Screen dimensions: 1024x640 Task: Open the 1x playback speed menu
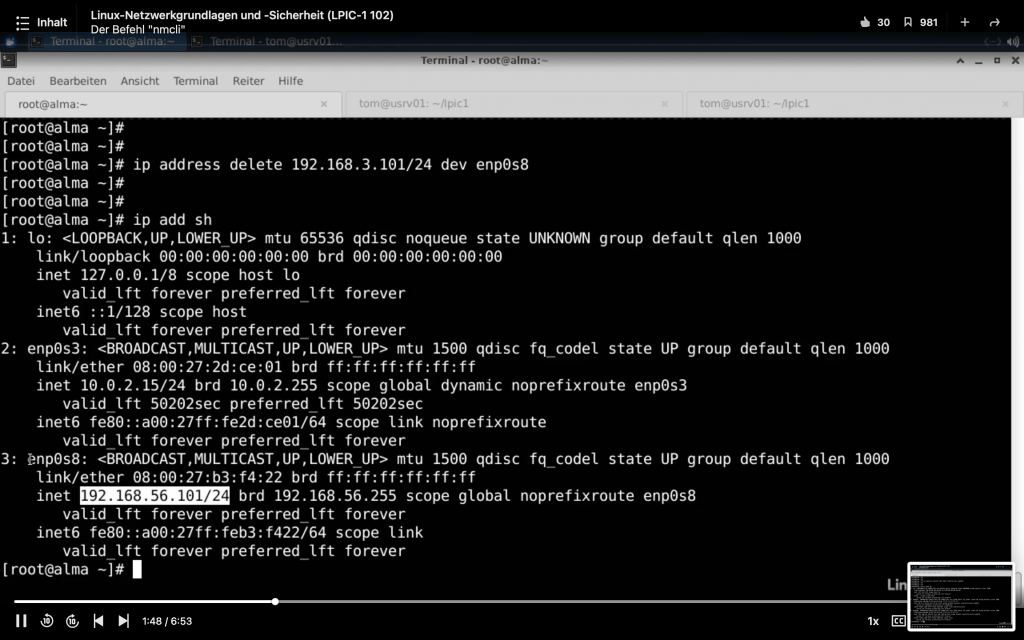point(873,621)
